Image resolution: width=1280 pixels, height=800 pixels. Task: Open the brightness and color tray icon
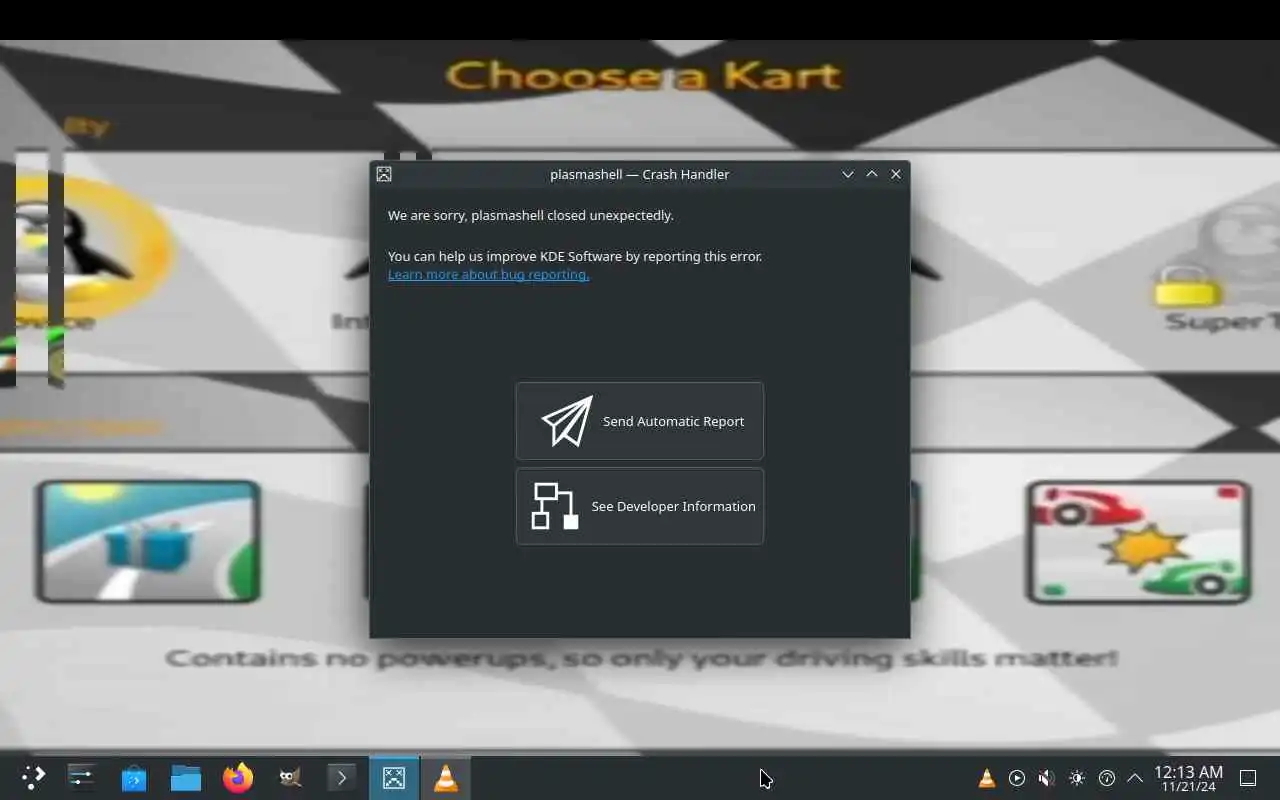pyautogui.click(x=1076, y=778)
